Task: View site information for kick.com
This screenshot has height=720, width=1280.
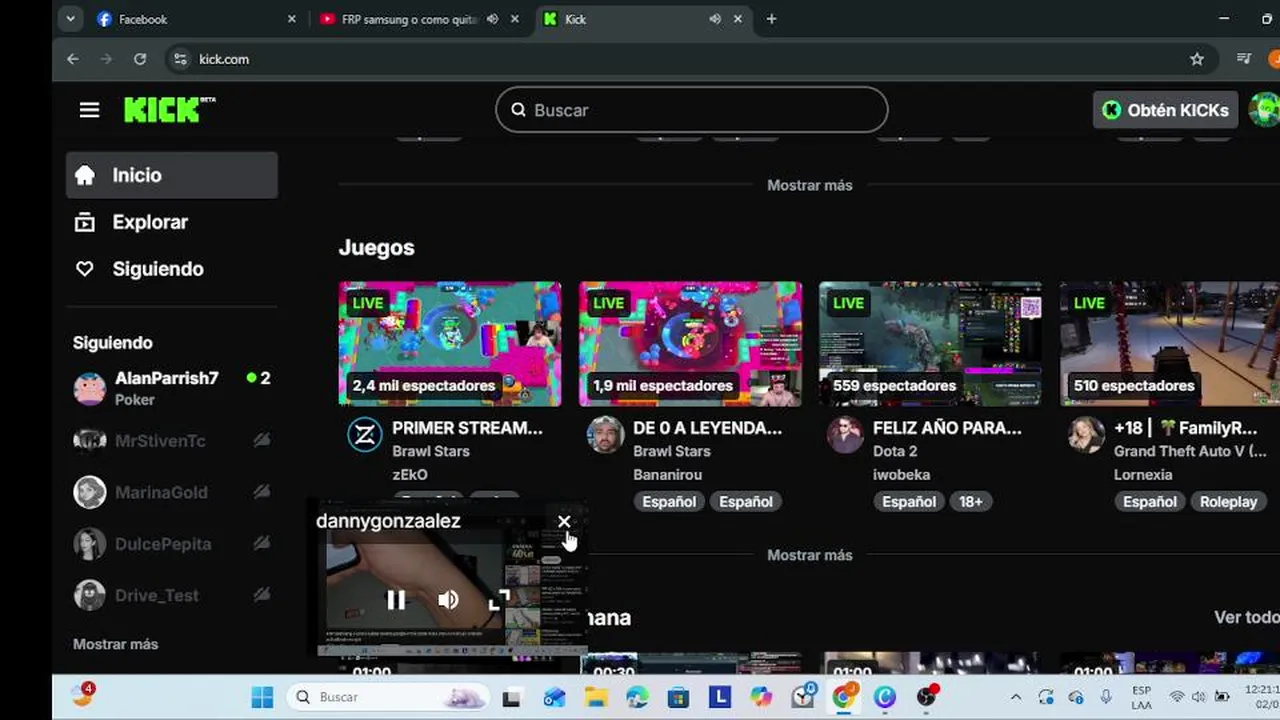Action: point(180,59)
